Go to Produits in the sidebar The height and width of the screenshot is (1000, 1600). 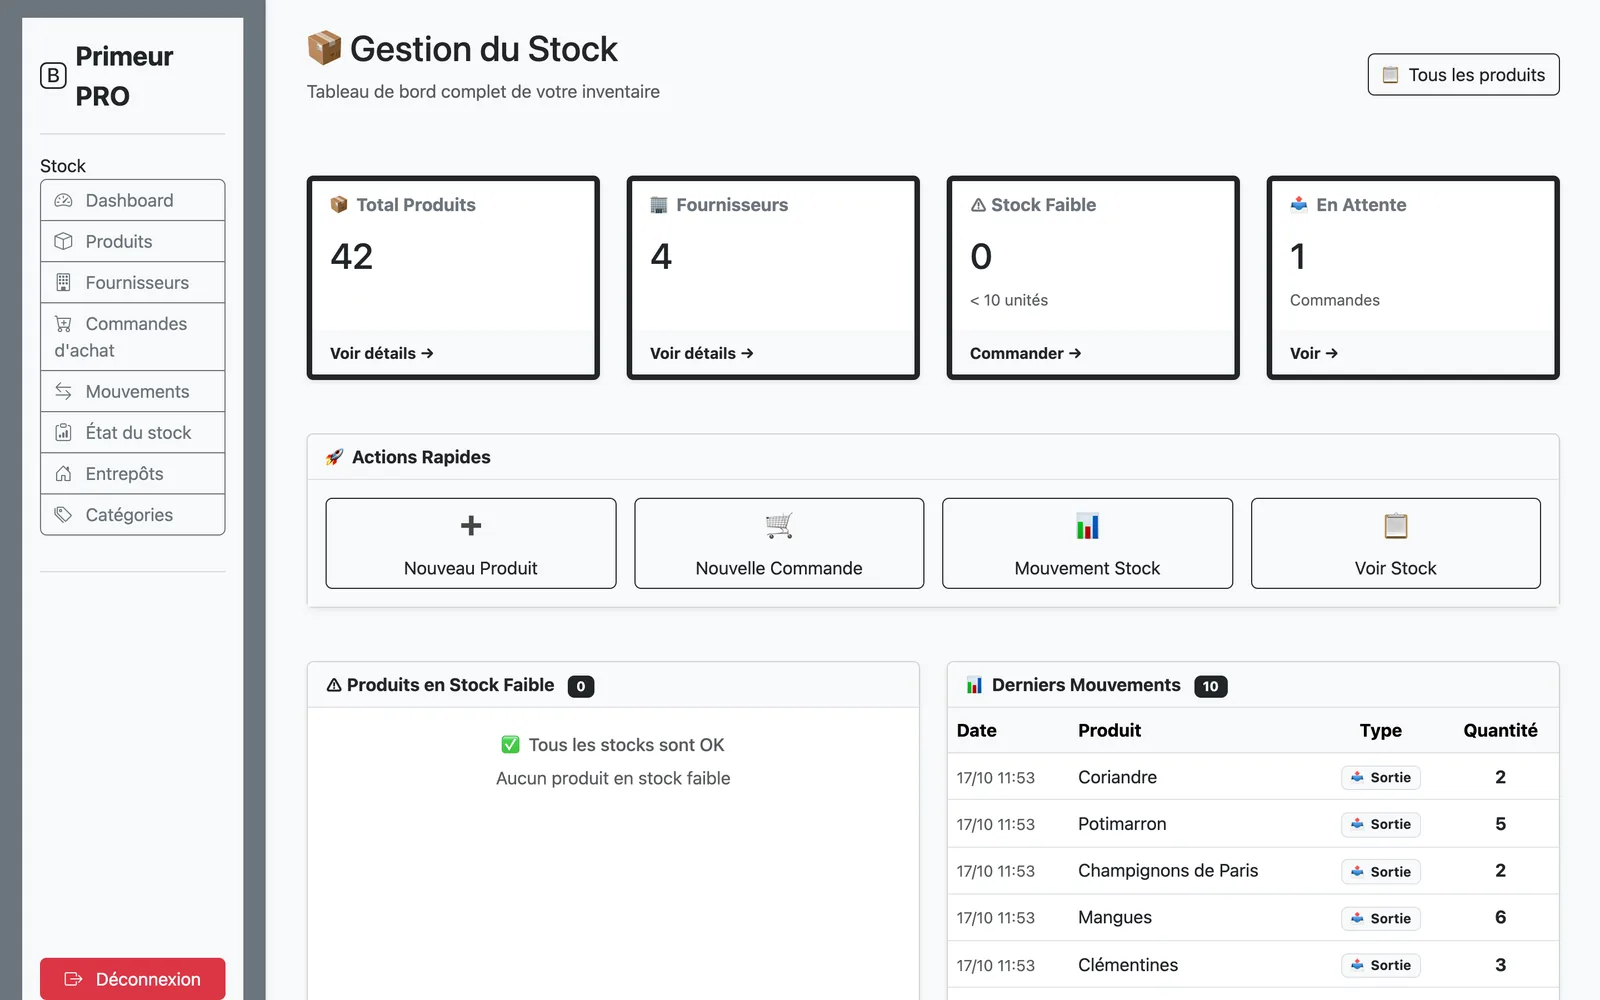(133, 241)
